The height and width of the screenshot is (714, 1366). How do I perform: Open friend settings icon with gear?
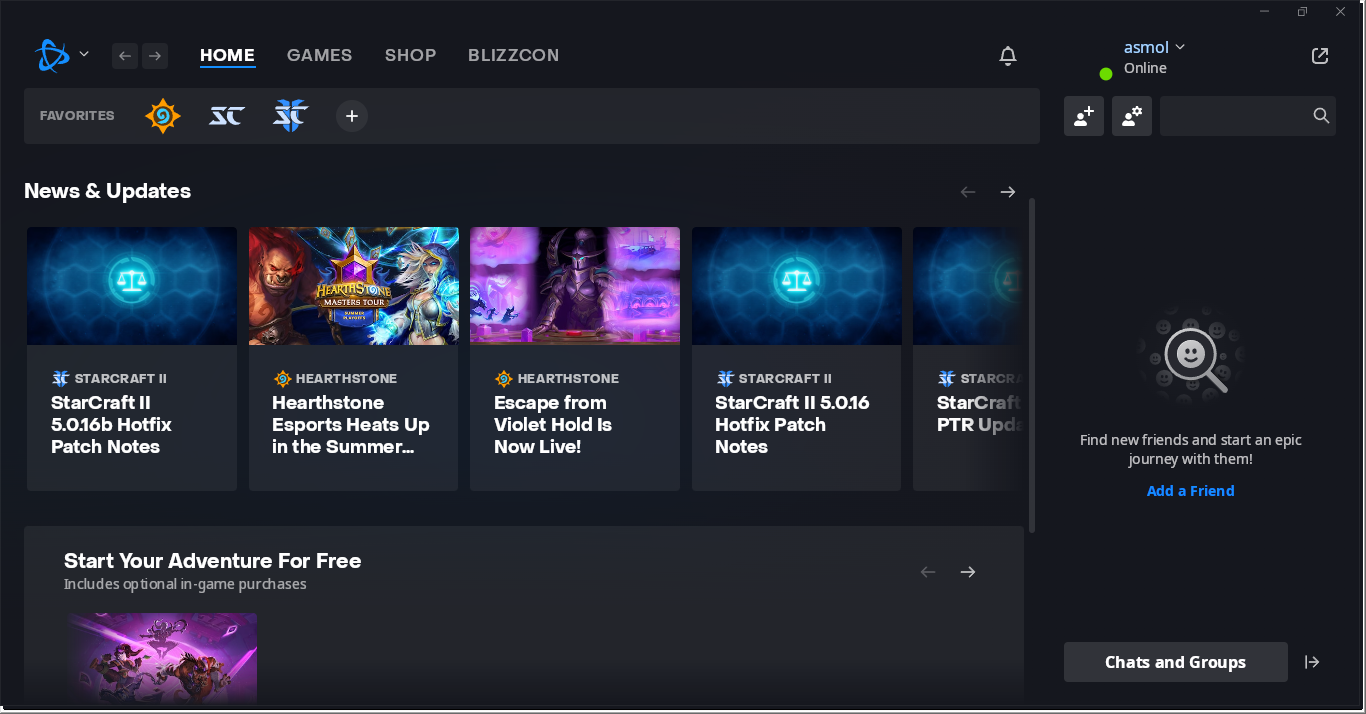pyautogui.click(x=1132, y=116)
